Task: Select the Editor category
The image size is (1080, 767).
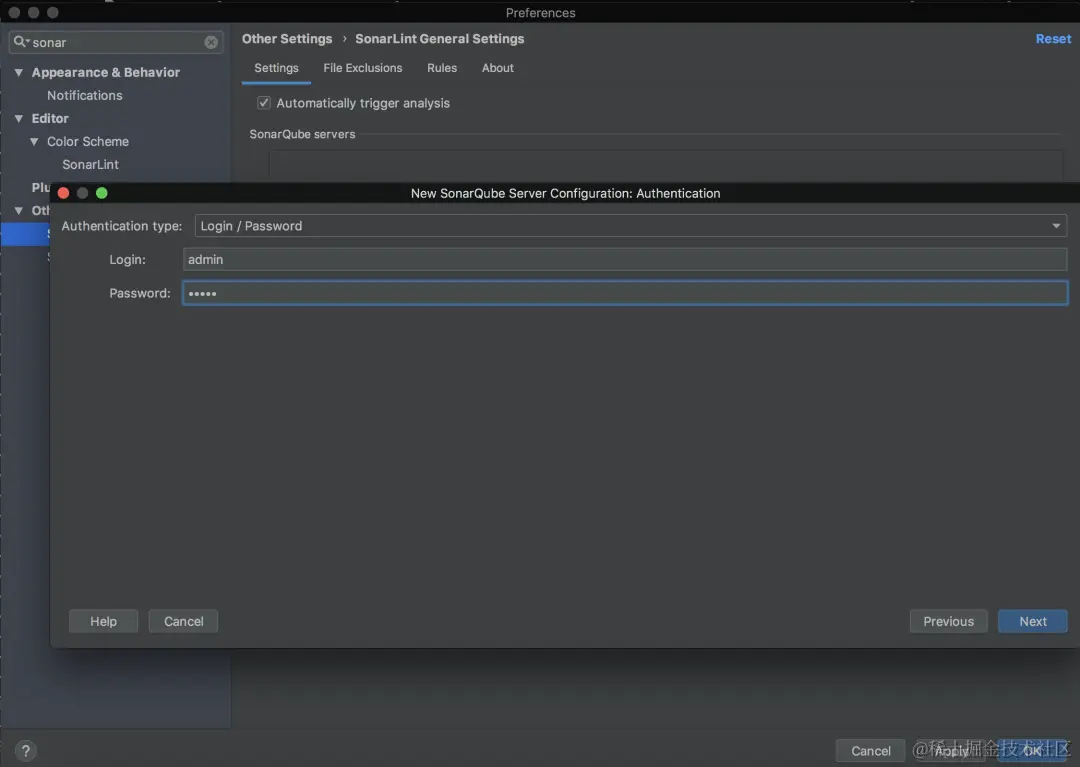Action: (x=50, y=118)
